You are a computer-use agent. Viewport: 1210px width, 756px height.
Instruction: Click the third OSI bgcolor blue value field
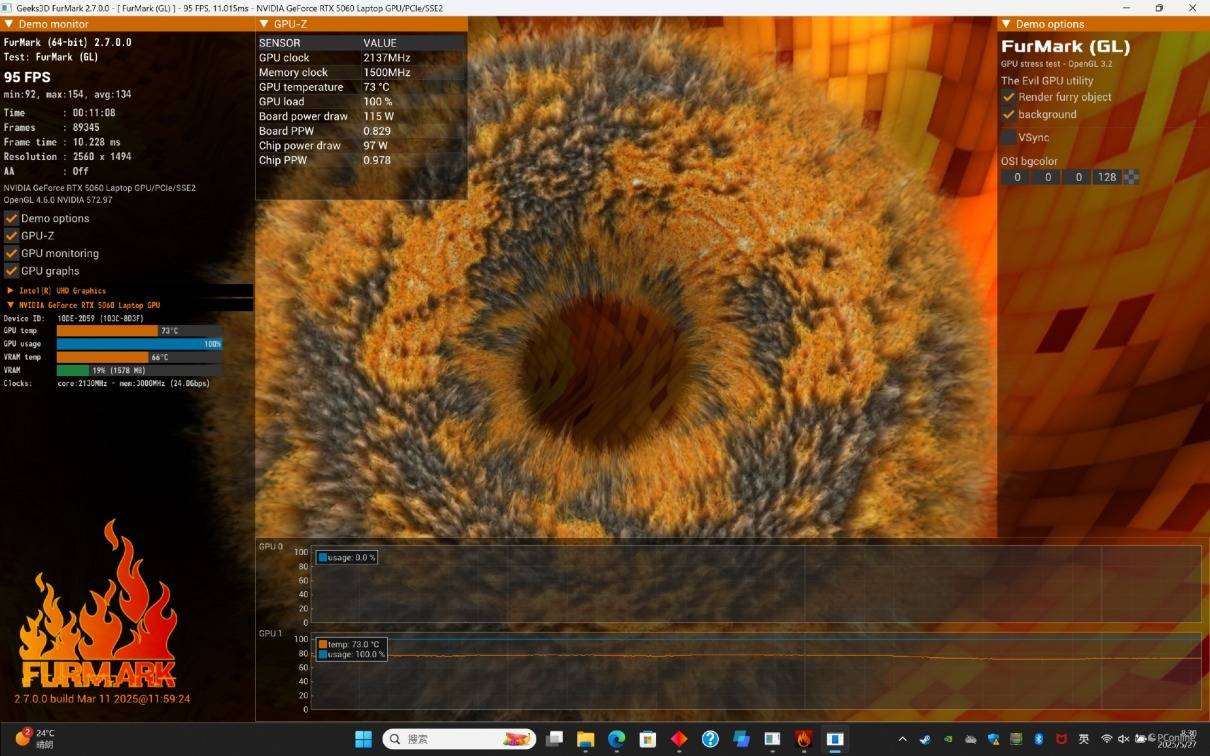(1077, 177)
